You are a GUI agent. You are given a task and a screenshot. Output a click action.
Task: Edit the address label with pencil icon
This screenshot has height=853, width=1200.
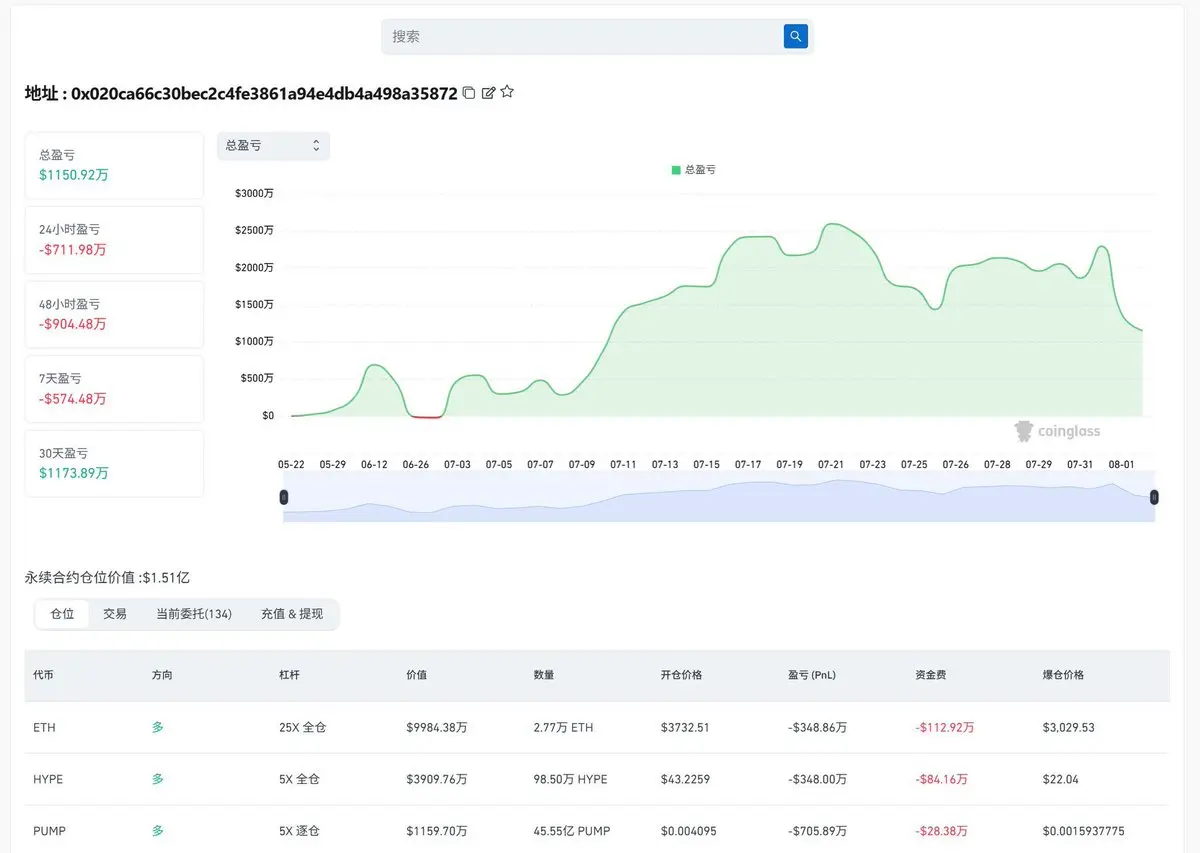point(488,93)
